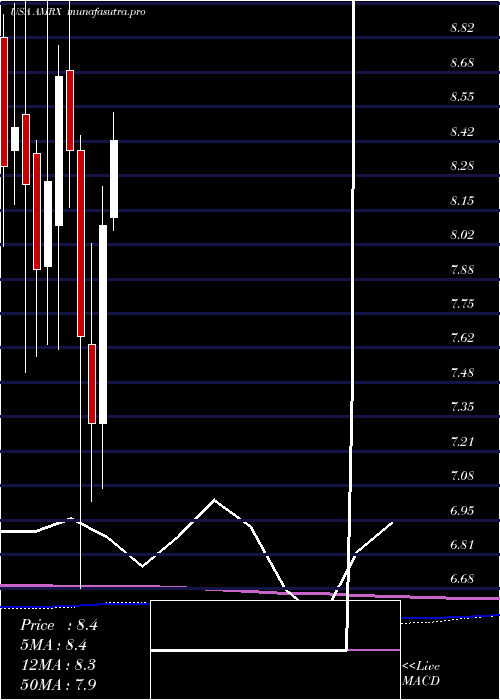The width and height of the screenshot is (500, 700).
Task: Click the 5MA : 8.4 readout
Action: pos(53,645)
